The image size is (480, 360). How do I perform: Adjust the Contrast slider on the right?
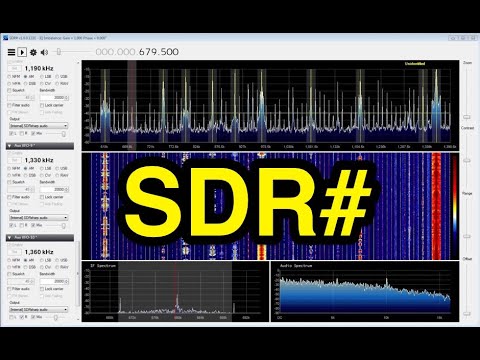point(467,161)
